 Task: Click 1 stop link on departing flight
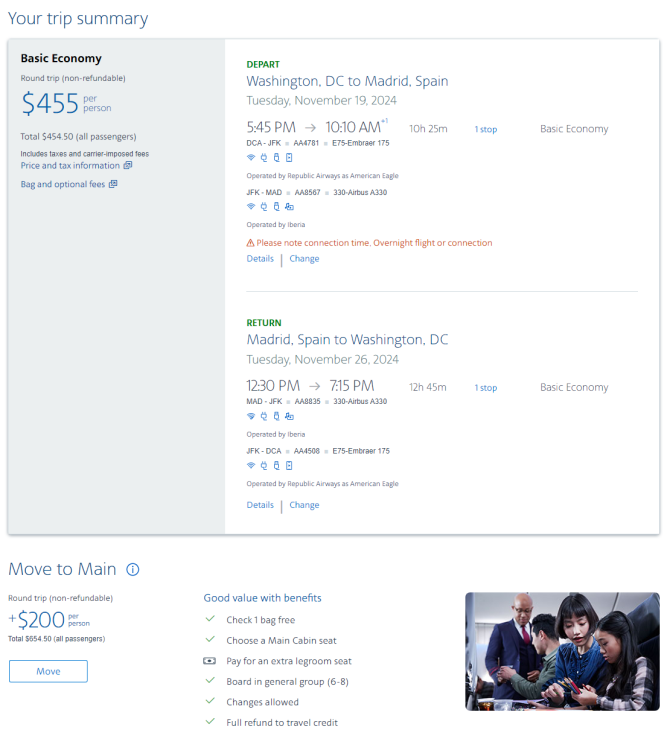click(x=485, y=129)
